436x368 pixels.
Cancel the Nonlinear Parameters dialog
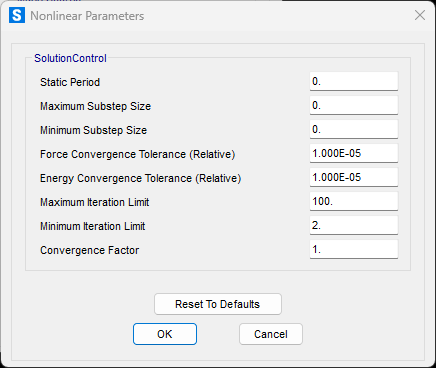[271, 334]
